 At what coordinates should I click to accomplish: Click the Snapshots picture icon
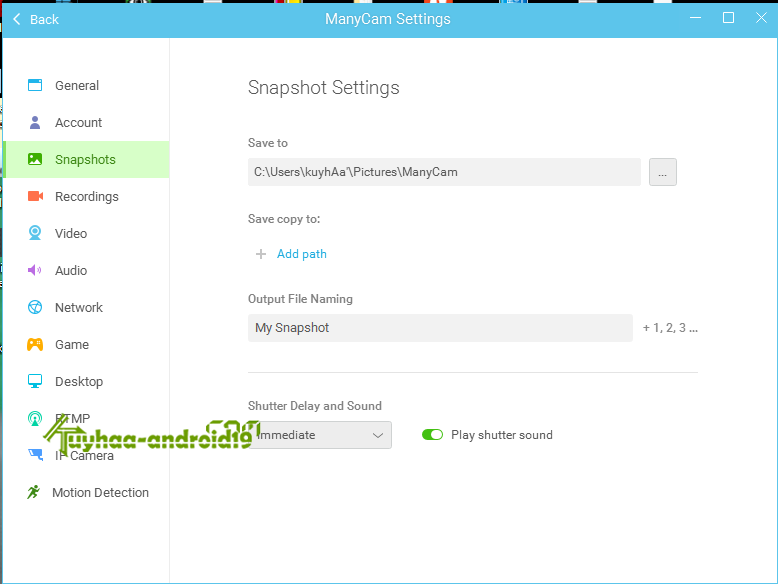(x=35, y=159)
